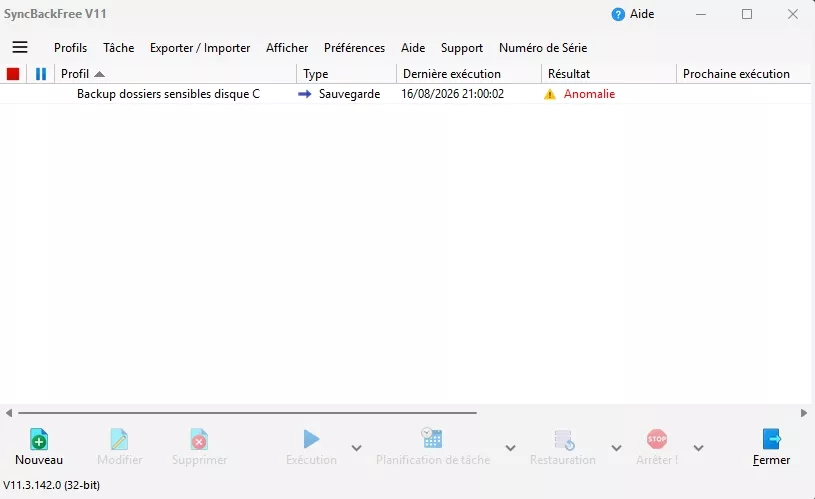Open the Aide menu in the menu bar
Image resolution: width=815 pixels, height=499 pixels.
(x=413, y=48)
